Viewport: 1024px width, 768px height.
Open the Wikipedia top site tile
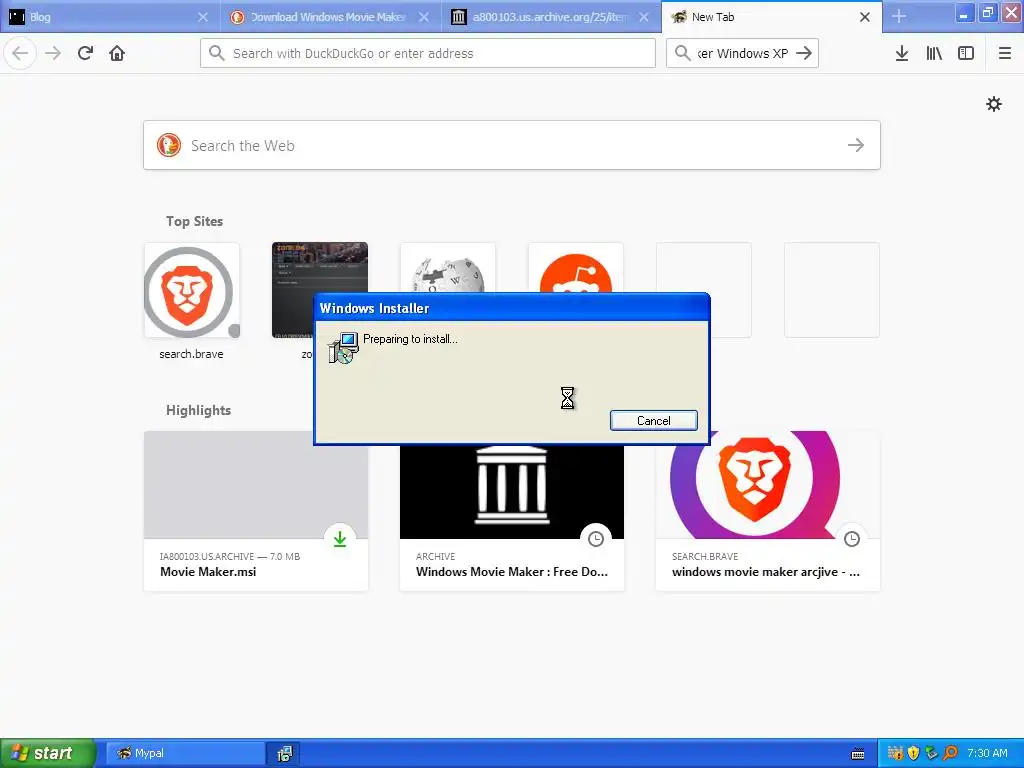(x=447, y=267)
